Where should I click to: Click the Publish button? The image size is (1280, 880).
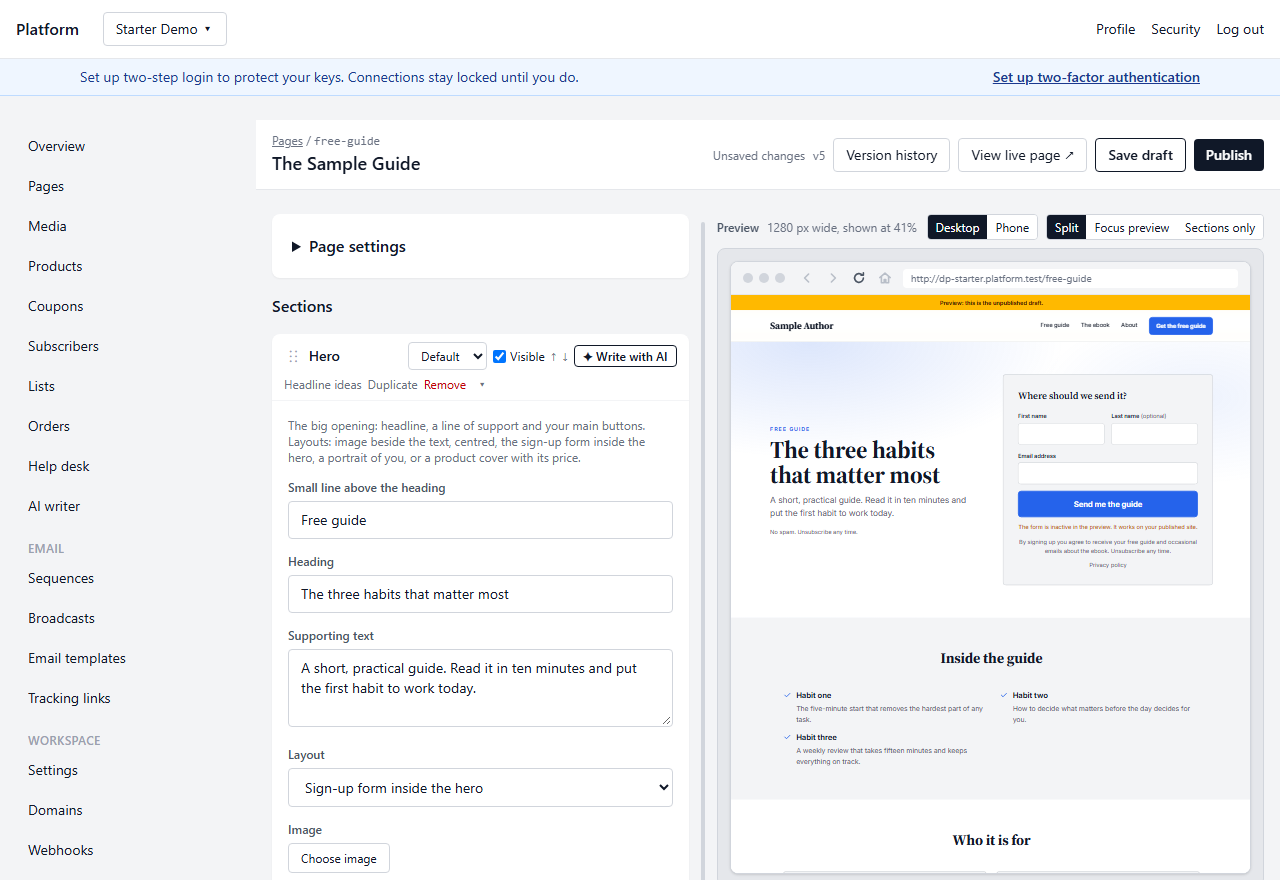(1229, 155)
